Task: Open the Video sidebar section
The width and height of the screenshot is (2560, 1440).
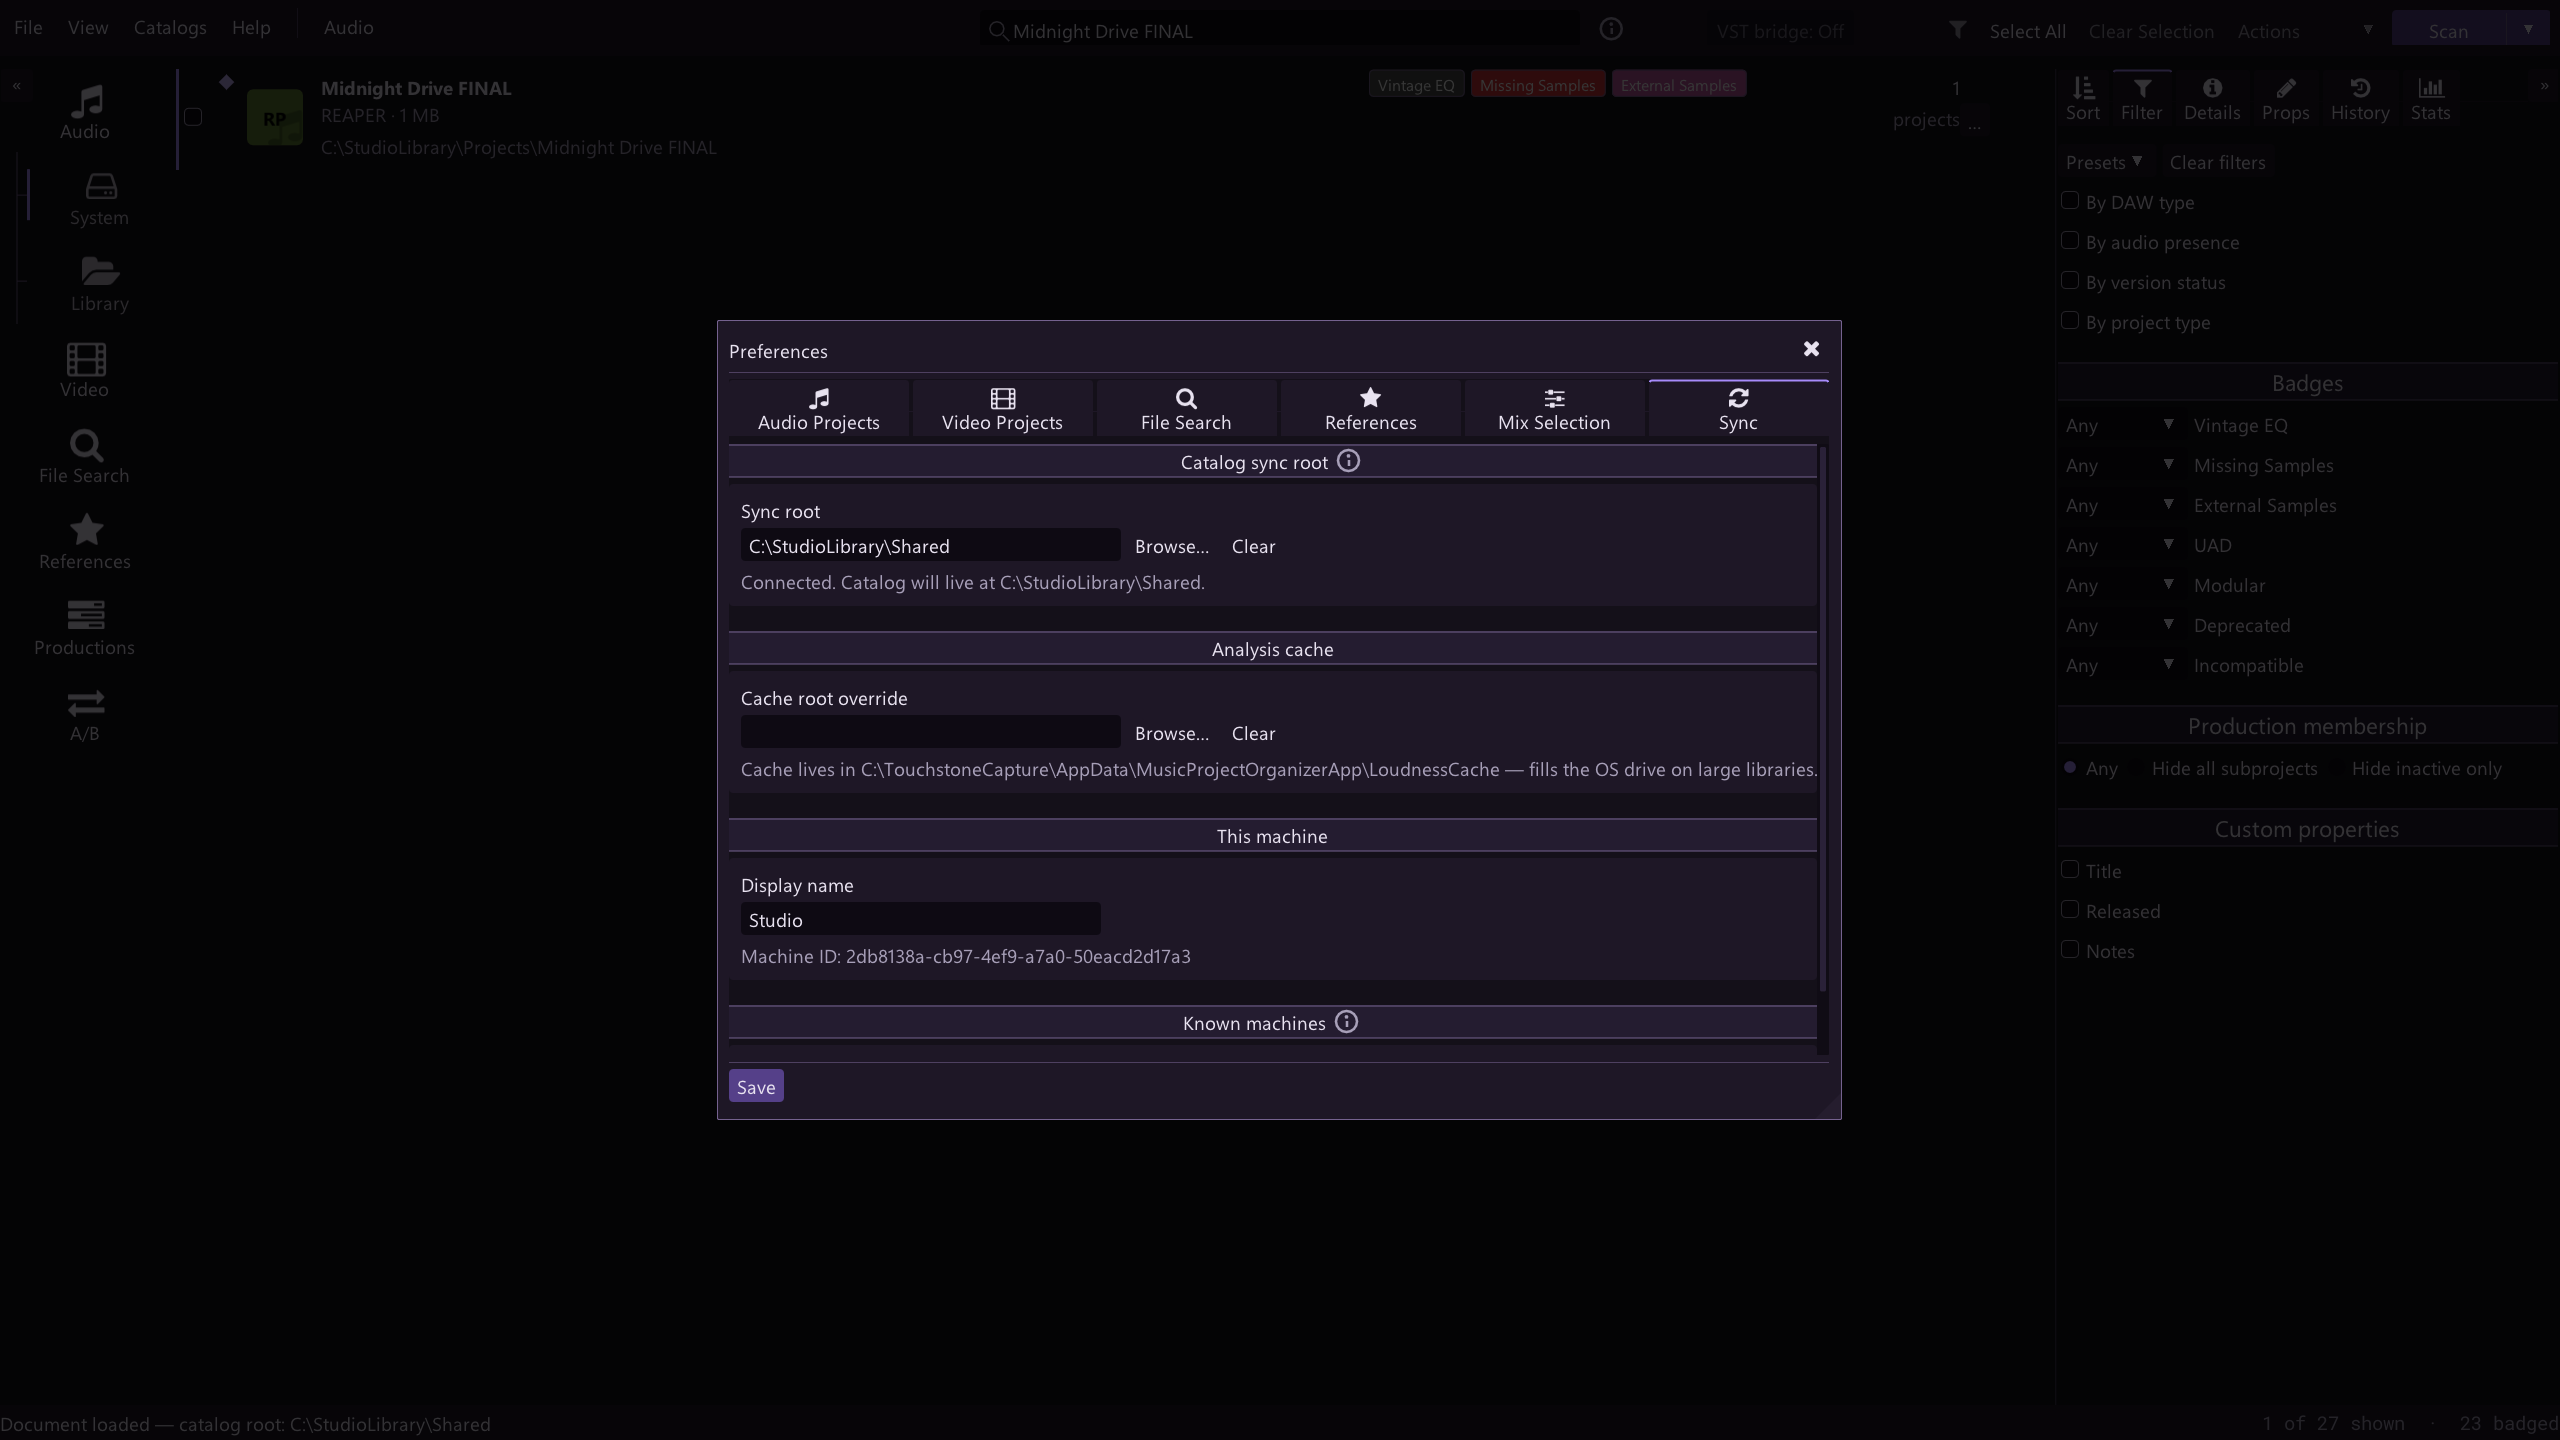Action: tap(85, 371)
